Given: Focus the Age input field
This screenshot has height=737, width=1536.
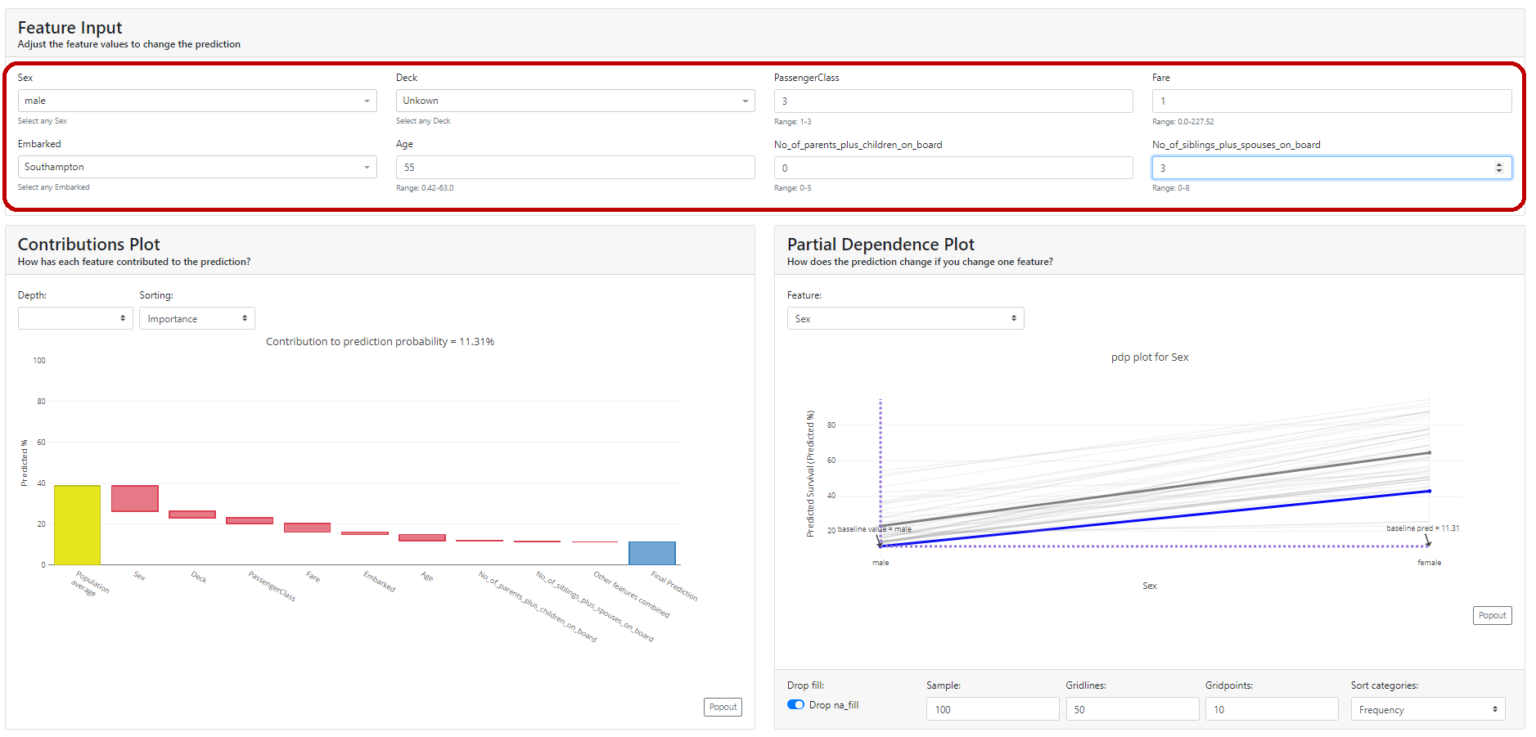Looking at the screenshot, I should [x=575, y=167].
